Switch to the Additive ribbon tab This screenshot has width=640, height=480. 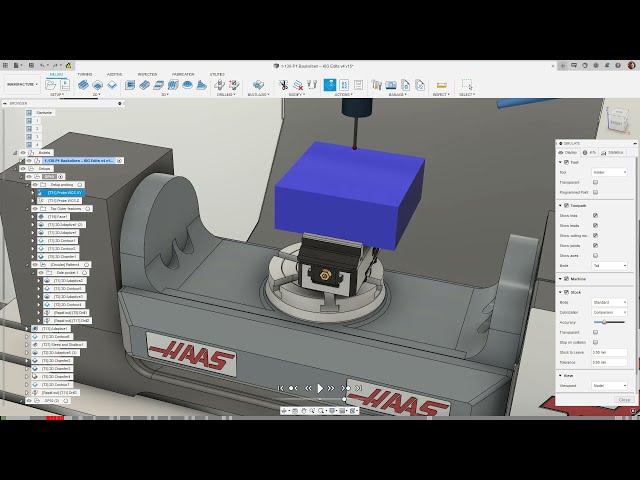pos(114,74)
